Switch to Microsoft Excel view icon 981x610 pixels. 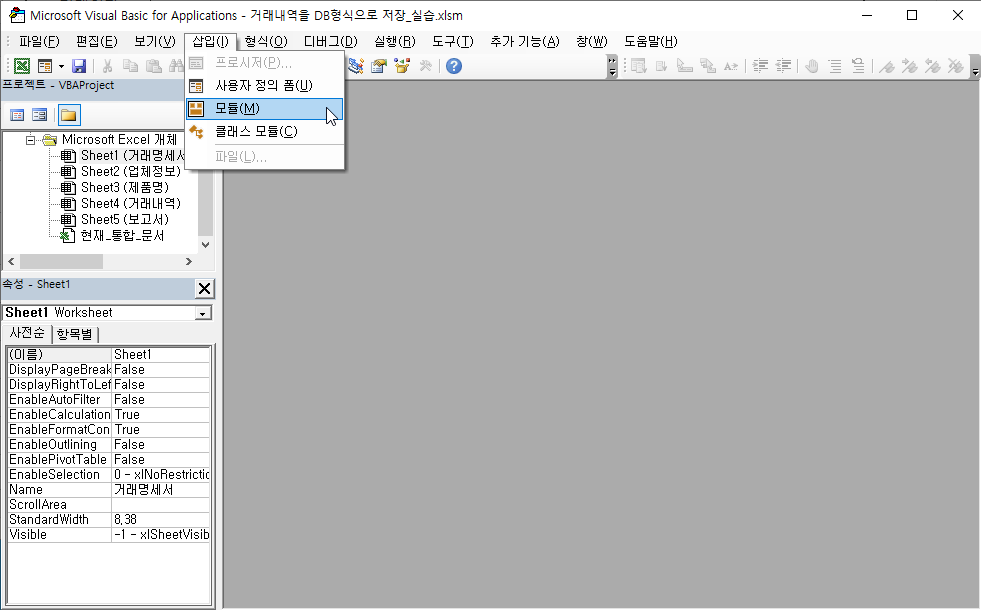22,66
